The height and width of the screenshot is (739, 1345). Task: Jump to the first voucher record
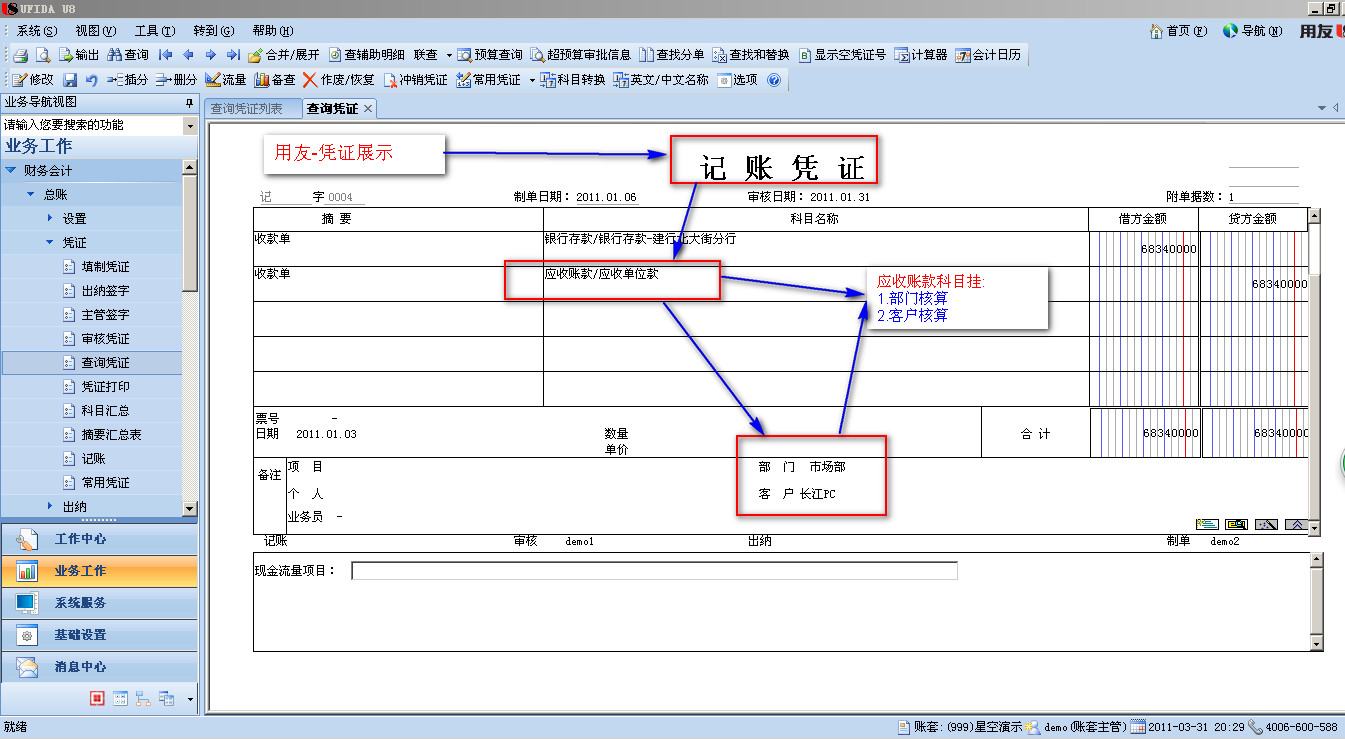[165, 55]
